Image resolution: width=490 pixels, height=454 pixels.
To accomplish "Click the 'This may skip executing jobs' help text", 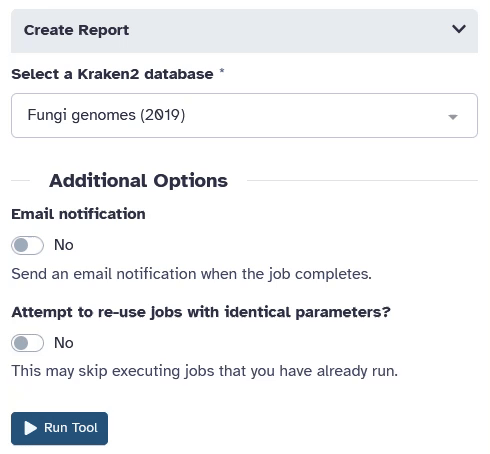I will [x=205, y=371].
